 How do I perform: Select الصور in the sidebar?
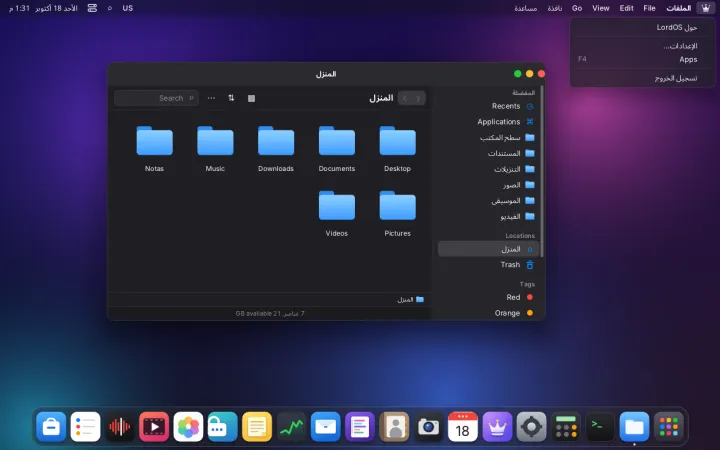pos(488,185)
